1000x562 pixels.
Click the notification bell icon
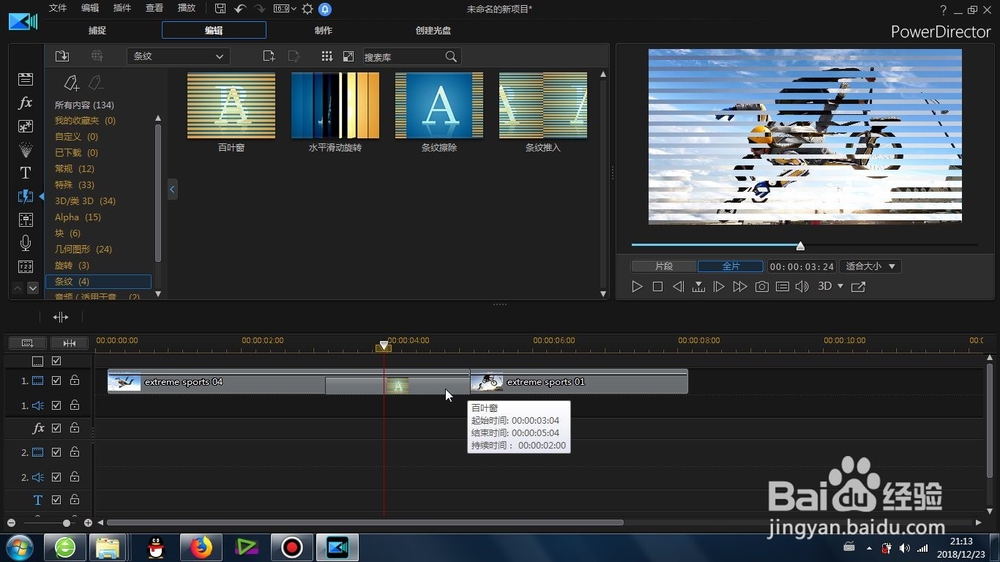coord(325,9)
